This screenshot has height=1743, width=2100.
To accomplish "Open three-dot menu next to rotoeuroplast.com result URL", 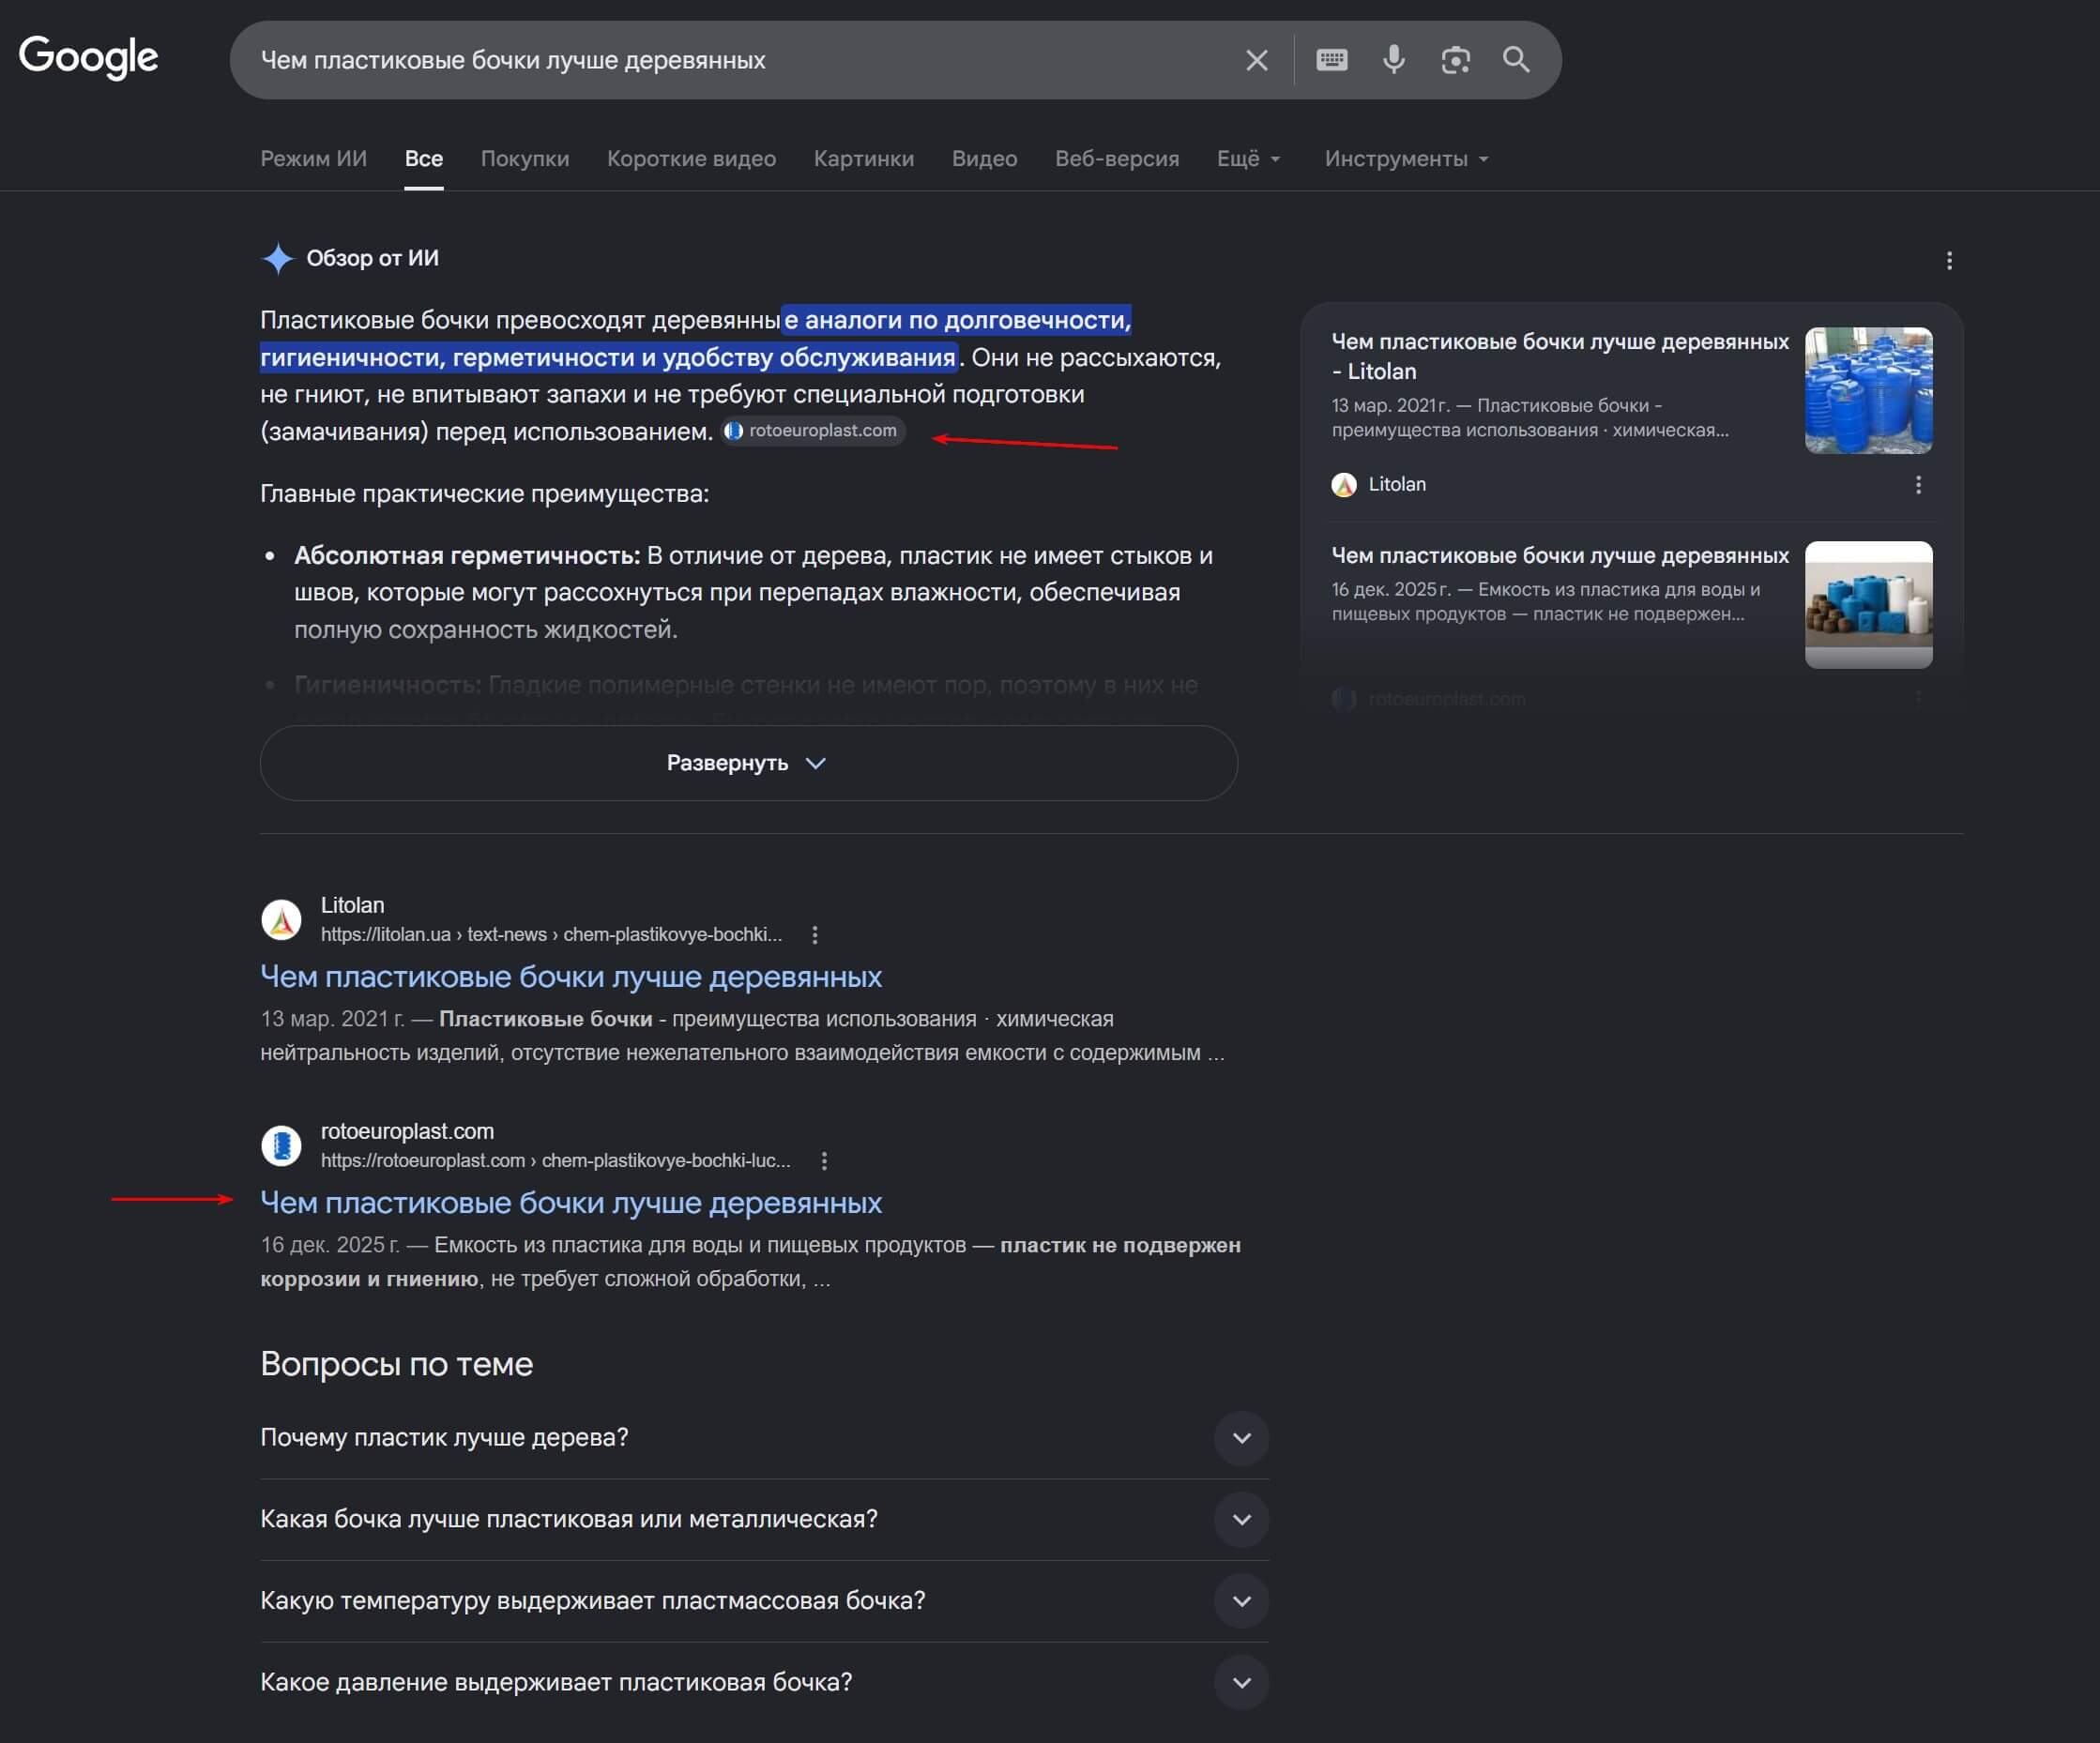I will 824,1161.
